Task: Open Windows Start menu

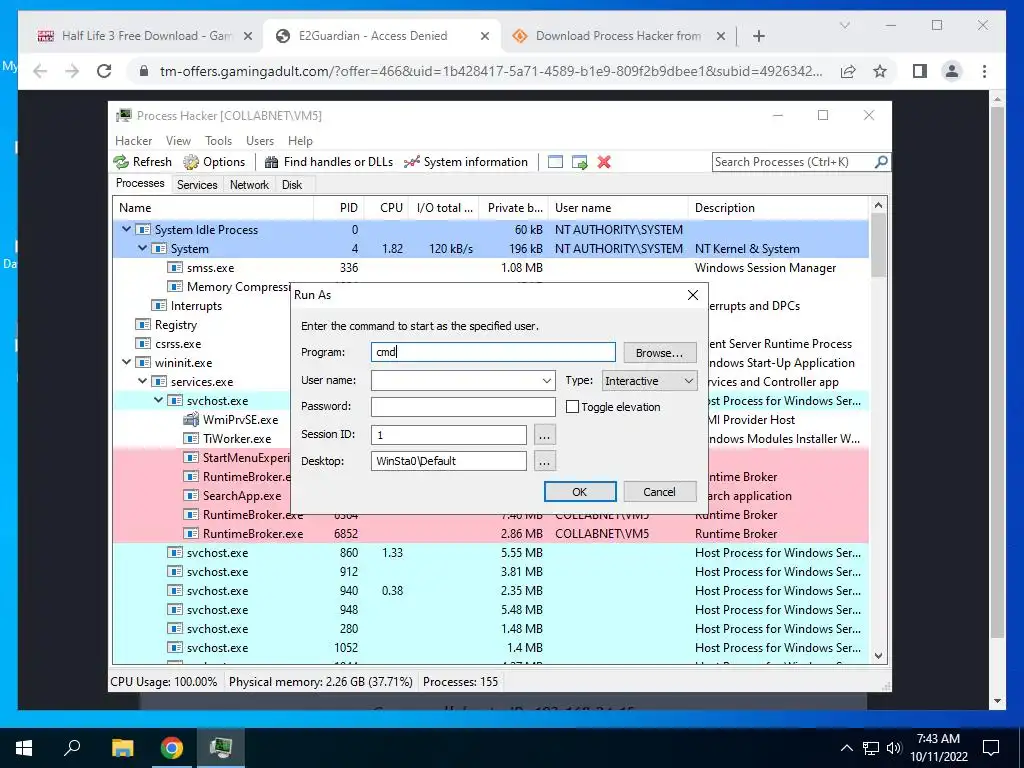Action: (x=24, y=748)
